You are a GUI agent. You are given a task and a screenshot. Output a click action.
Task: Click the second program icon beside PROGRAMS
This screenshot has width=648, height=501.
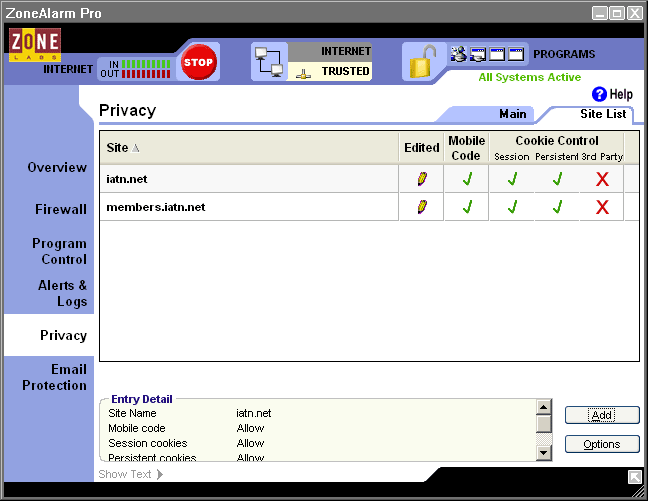click(x=478, y=54)
